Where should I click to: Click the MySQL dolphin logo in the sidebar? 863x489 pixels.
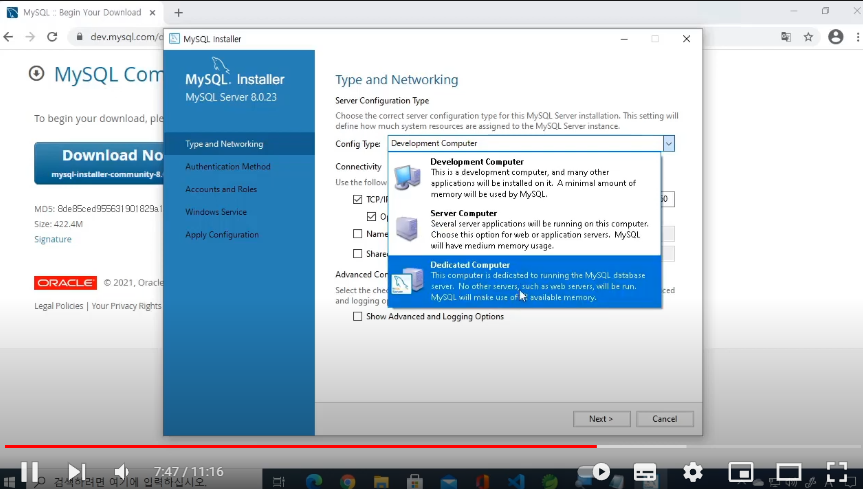point(221,64)
